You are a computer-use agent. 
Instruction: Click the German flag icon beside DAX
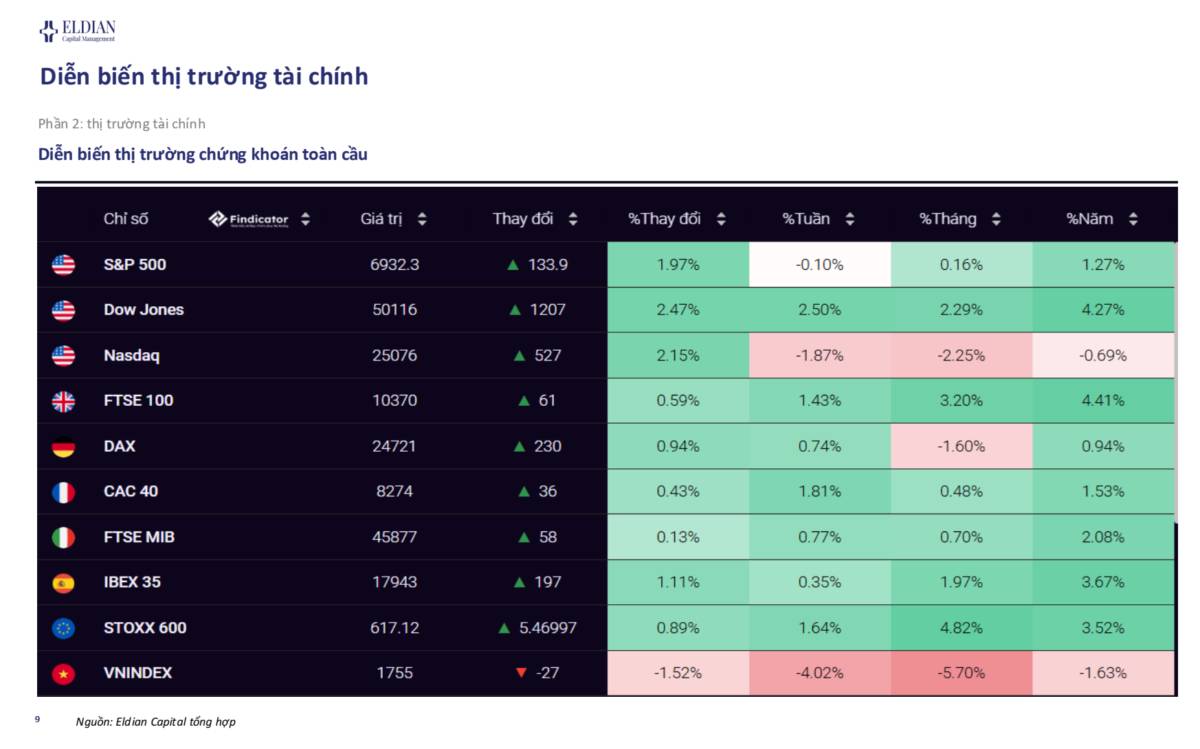pos(63,446)
